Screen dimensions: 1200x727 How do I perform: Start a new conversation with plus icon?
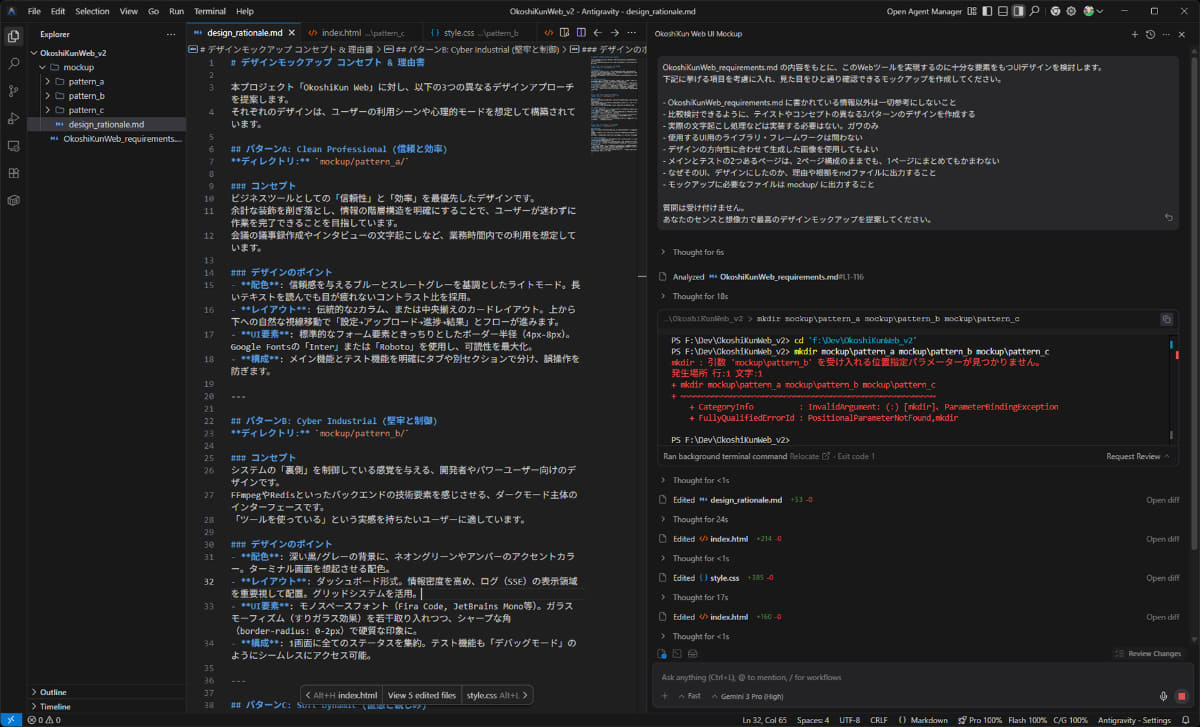1134,34
